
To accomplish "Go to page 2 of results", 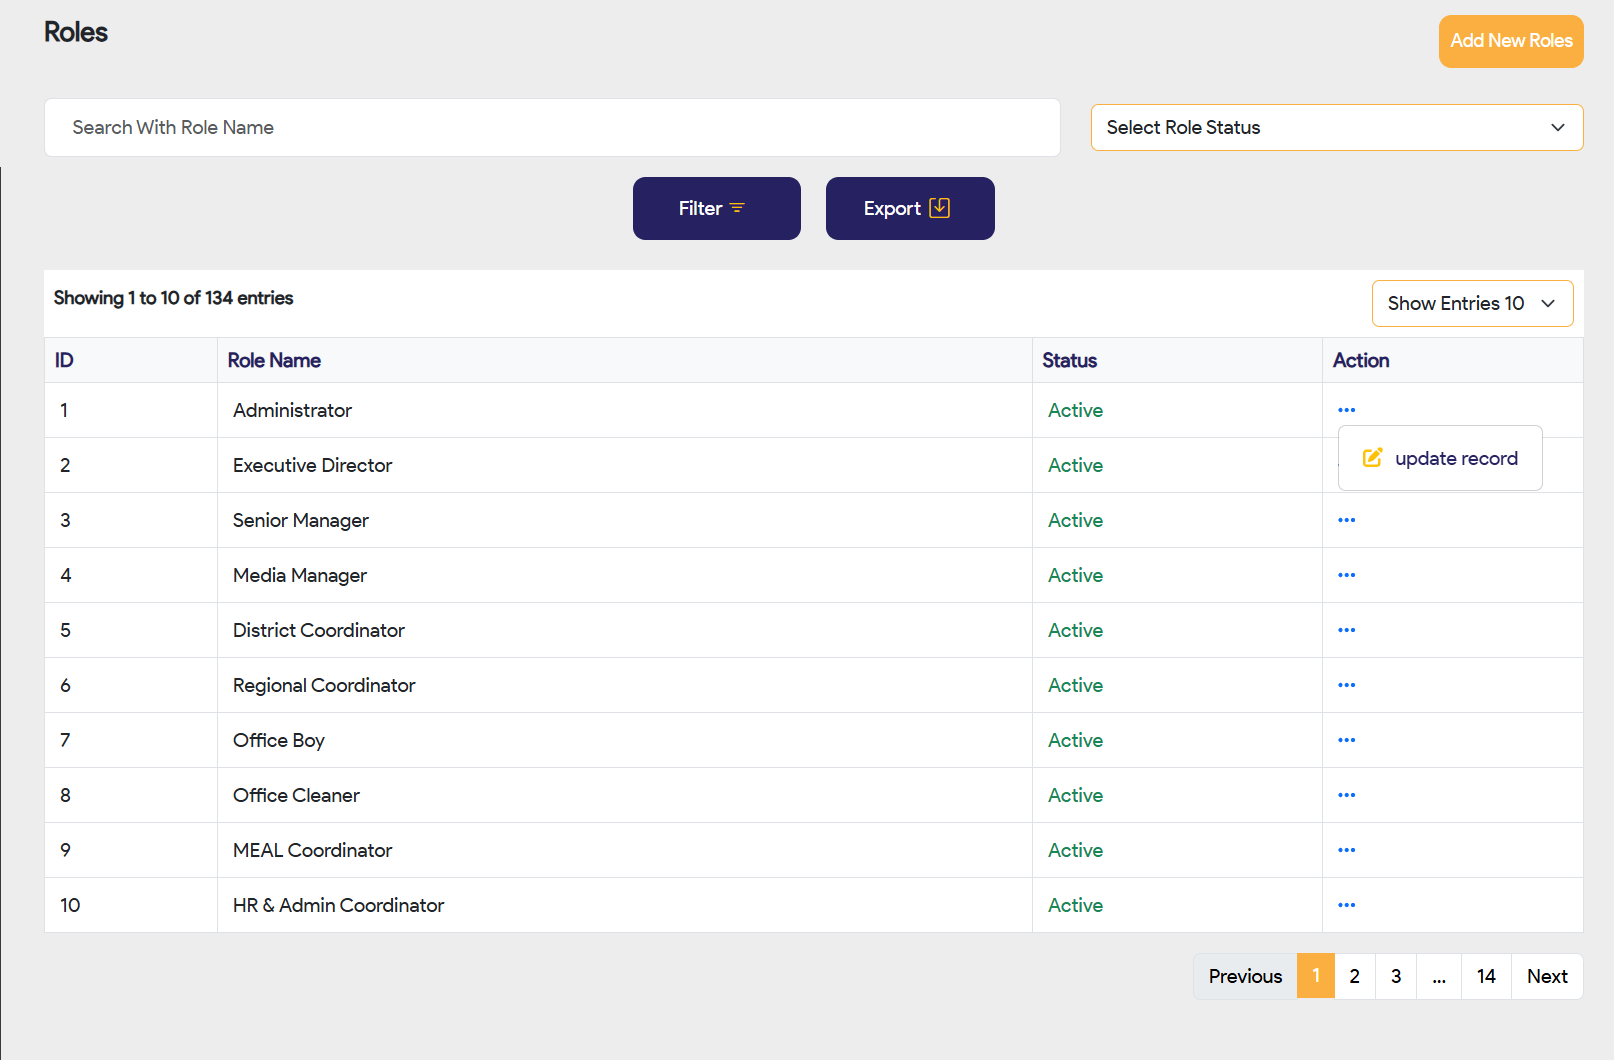I will coord(1354,976).
